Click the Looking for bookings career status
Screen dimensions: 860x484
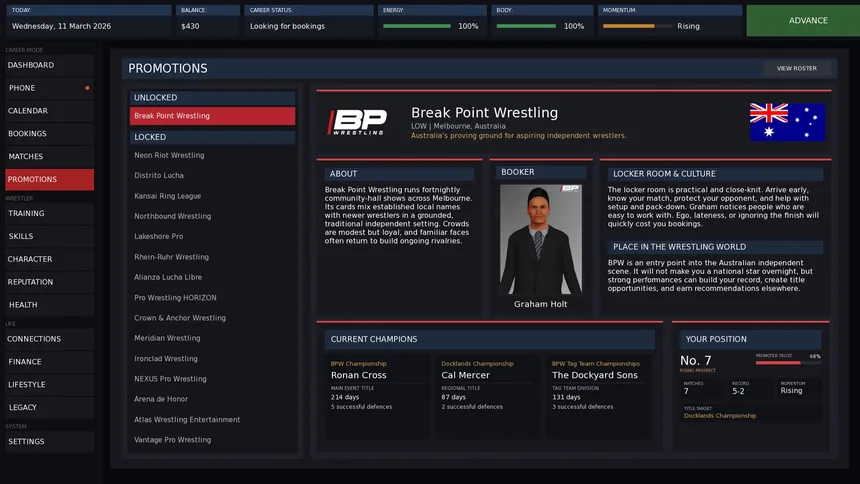pos(287,26)
